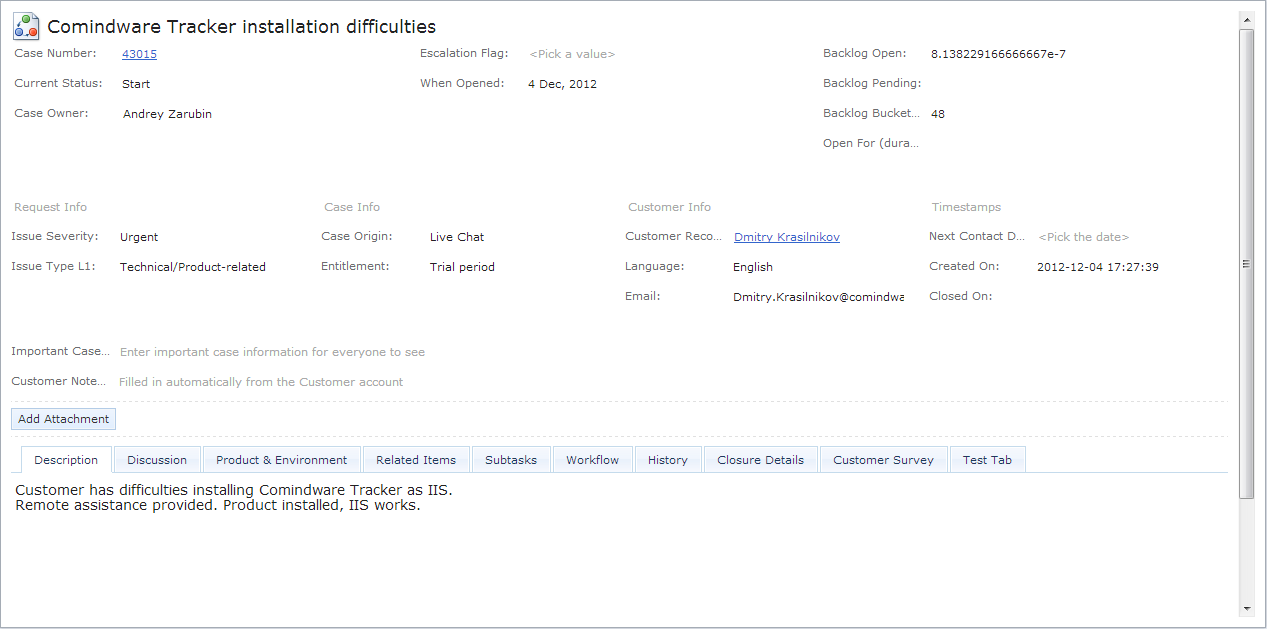Switch to the Description tab
The height and width of the screenshot is (629, 1267).
66,460
